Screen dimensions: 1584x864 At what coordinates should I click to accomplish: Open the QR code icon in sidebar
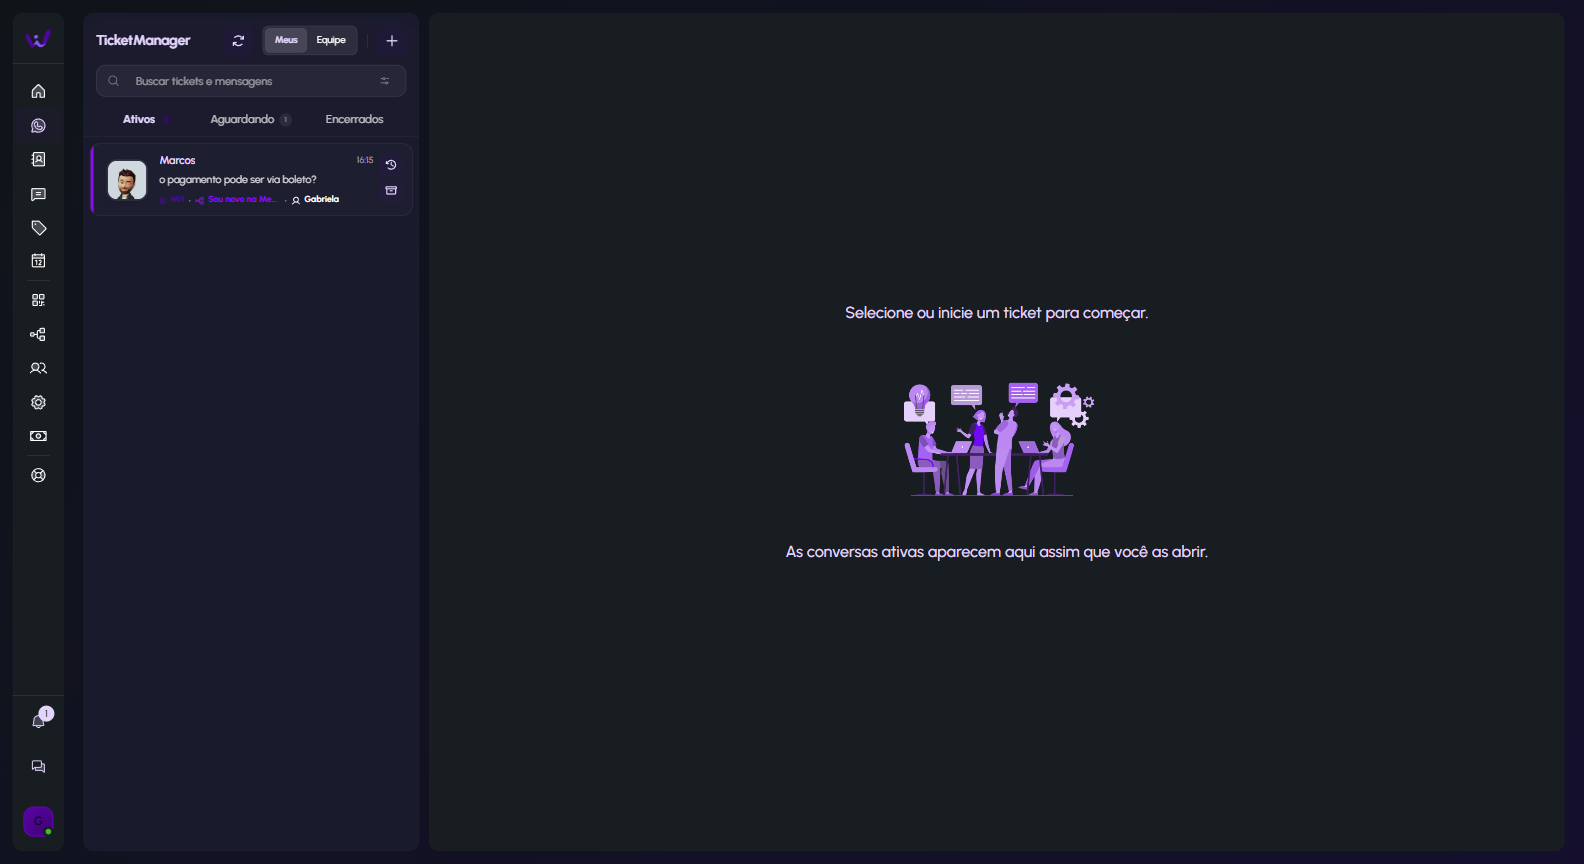click(38, 300)
